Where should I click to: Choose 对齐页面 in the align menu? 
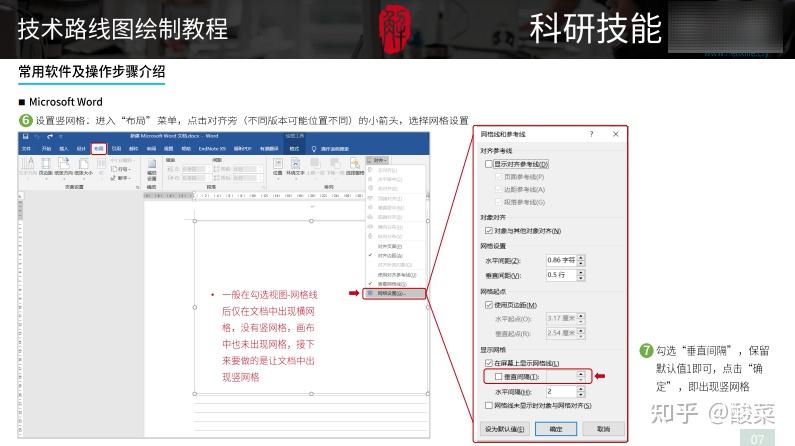[390, 246]
